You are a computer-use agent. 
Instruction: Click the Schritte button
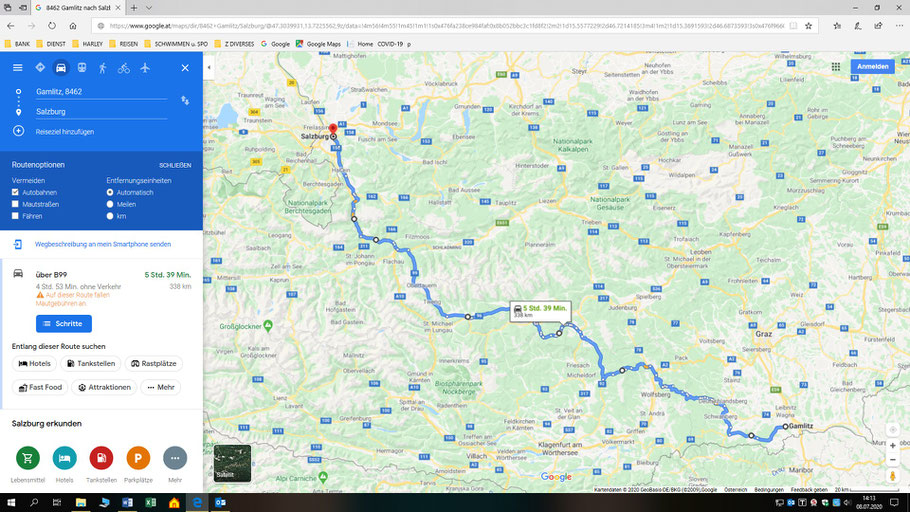tap(64, 324)
